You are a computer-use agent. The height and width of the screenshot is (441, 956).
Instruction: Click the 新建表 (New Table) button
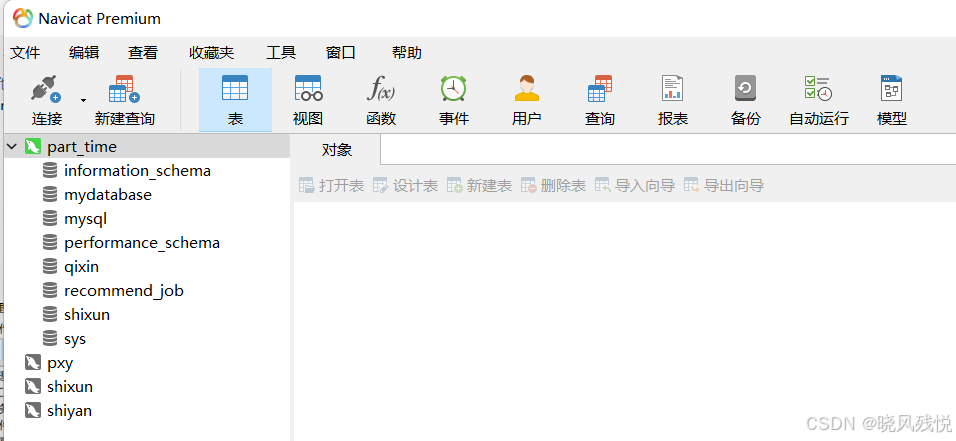479,185
